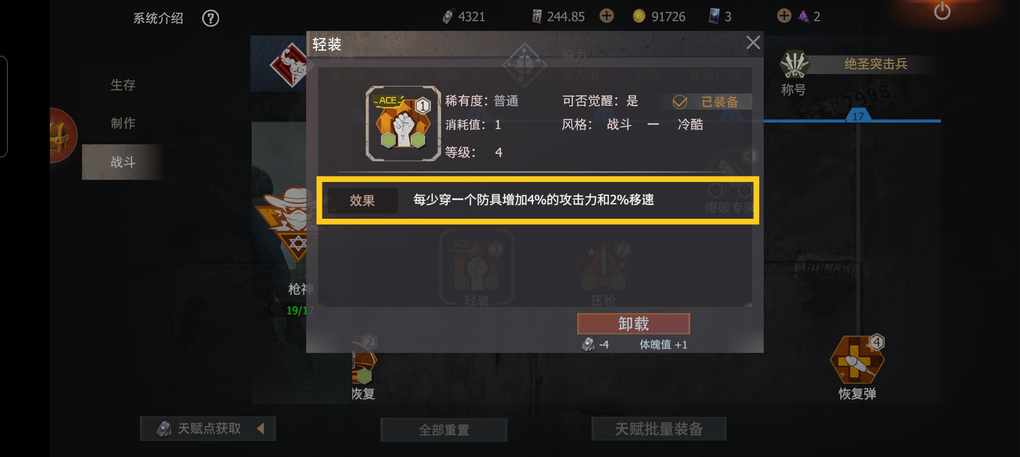Click the 天赋批量装备 button
The width and height of the screenshot is (1020, 457).
point(658,429)
